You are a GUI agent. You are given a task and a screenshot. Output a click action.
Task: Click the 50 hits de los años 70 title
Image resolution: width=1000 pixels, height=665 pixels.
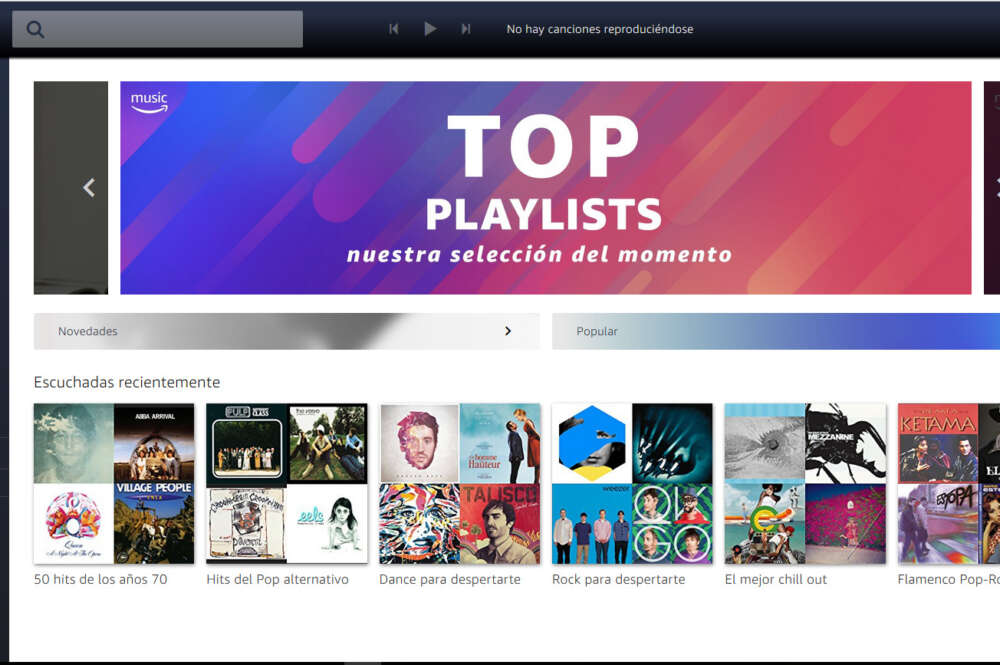(x=101, y=579)
